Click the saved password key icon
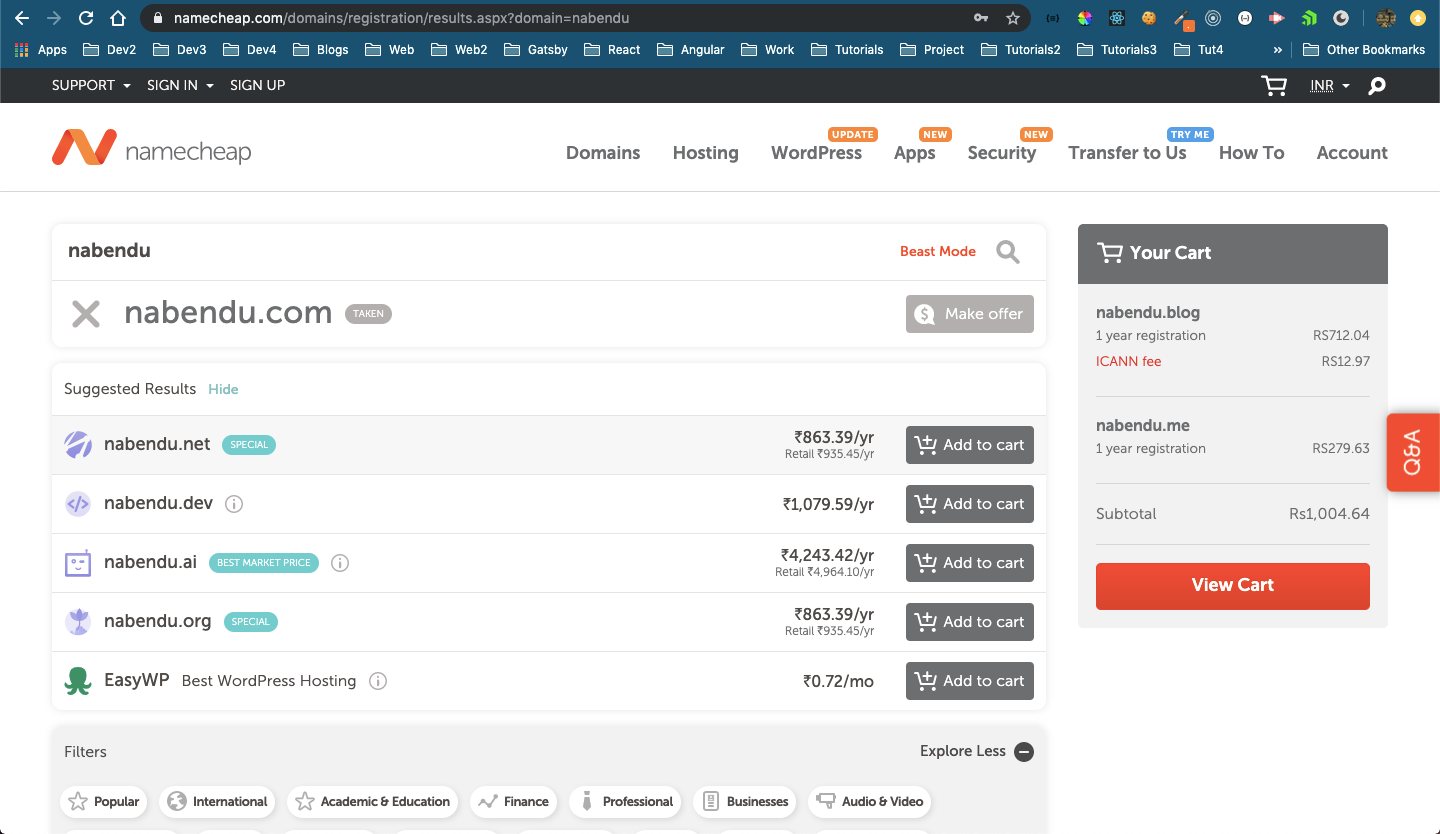This screenshot has height=834, width=1440. (982, 18)
